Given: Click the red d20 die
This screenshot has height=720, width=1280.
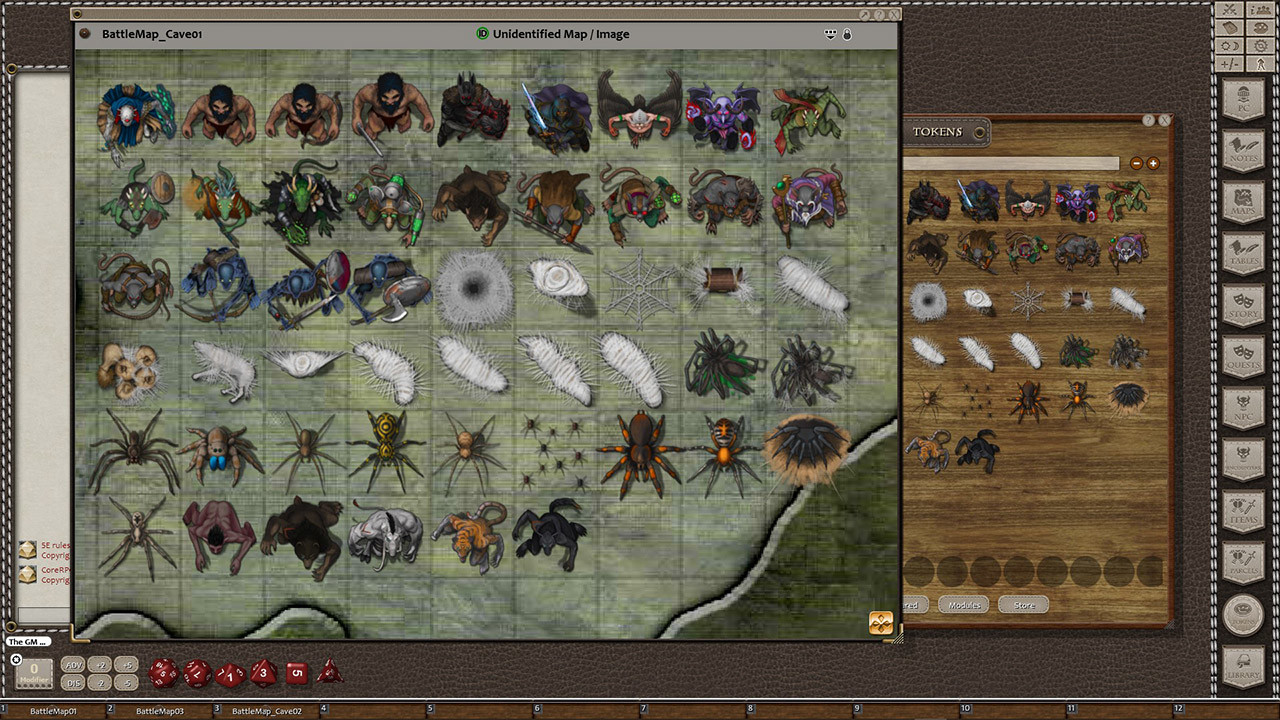Looking at the screenshot, I should (x=164, y=672).
